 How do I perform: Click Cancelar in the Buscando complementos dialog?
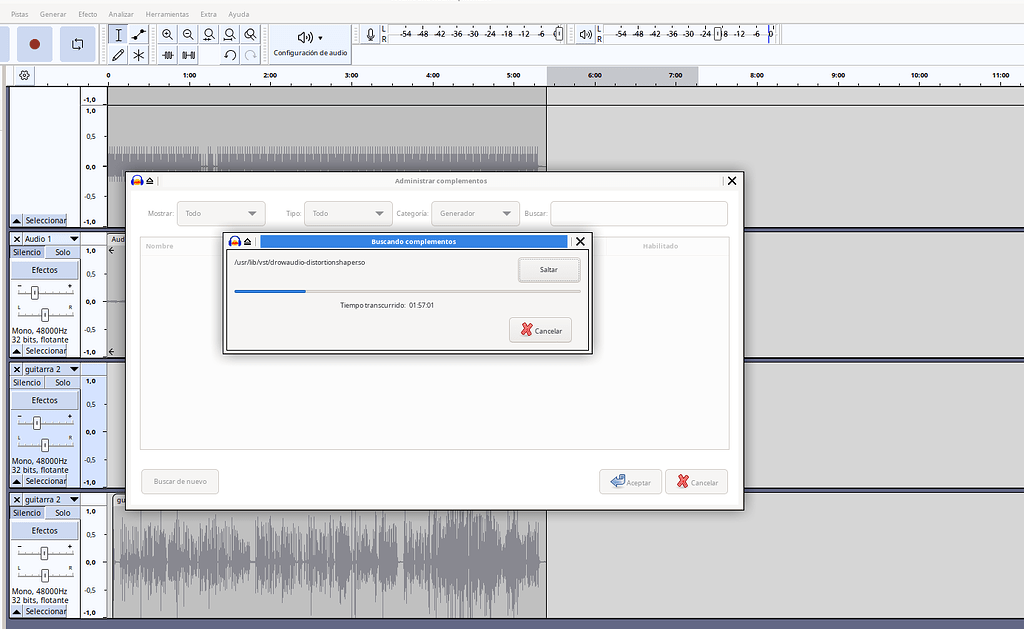(x=540, y=330)
